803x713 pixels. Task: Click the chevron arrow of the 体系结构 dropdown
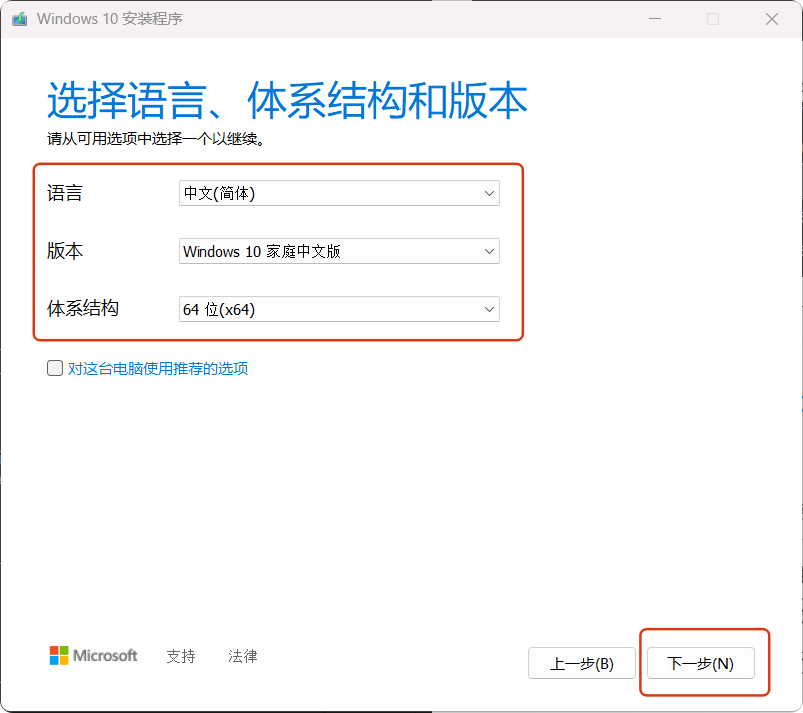pos(489,310)
